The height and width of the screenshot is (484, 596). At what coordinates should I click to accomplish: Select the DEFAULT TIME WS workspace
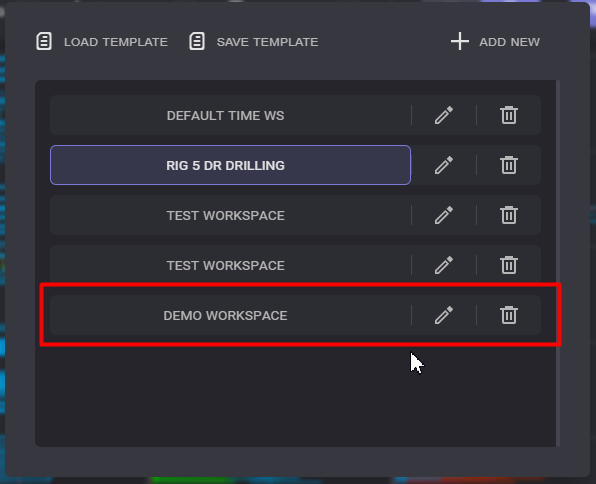click(x=230, y=115)
